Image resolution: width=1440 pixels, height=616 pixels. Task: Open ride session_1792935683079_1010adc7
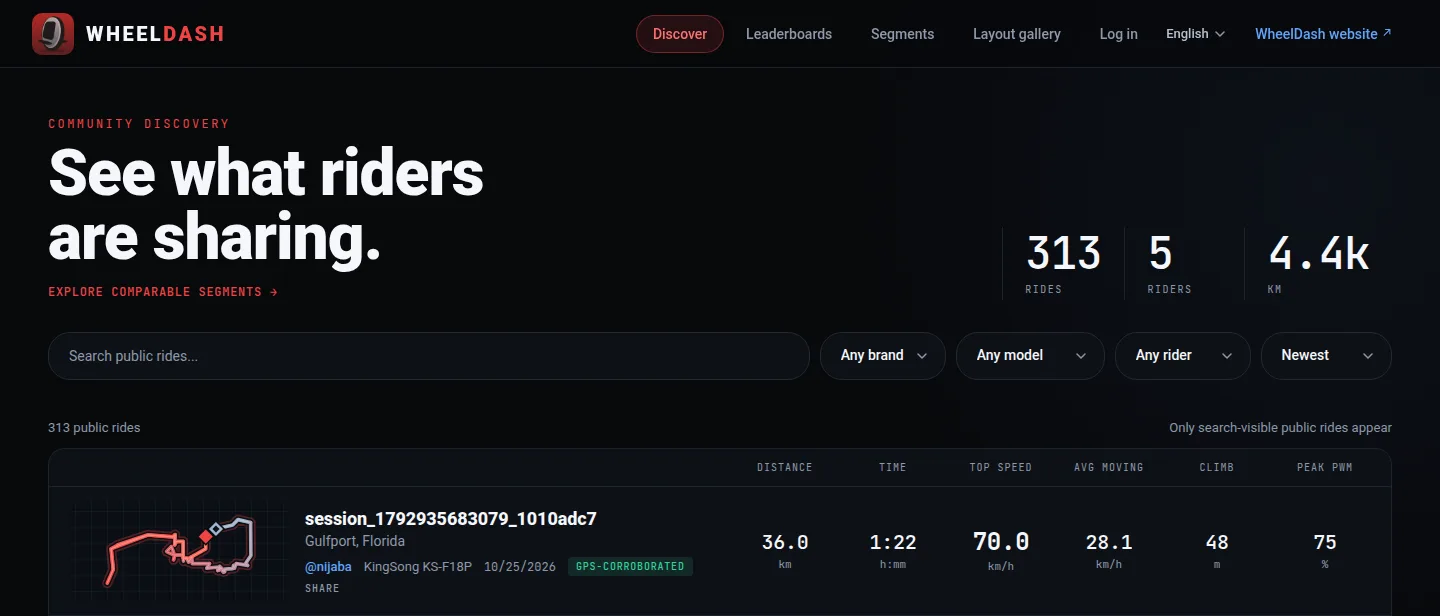tap(451, 519)
